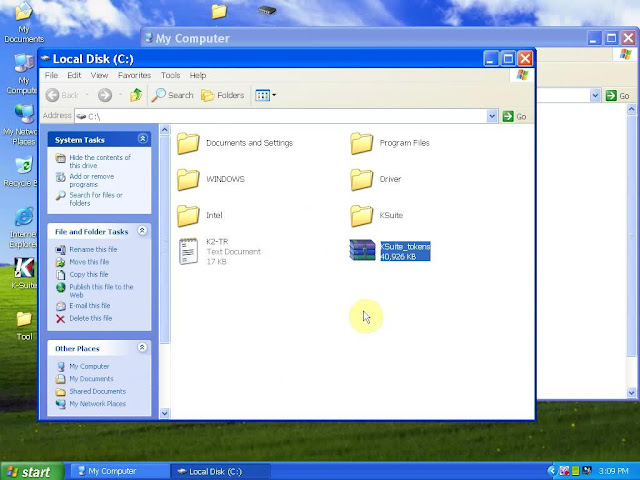This screenshot has height=480, width=640.
Task: Collapse the Other Places panel
Action: tap(142, 347)
